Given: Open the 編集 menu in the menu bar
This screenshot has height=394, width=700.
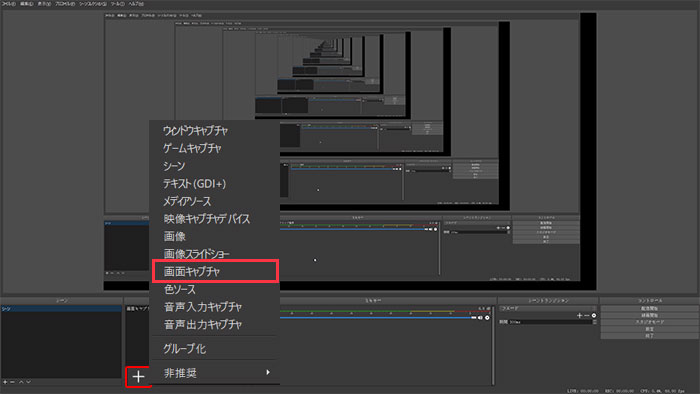Looking at the screenshot, I should pyautogui.click(x=26, y=4).
